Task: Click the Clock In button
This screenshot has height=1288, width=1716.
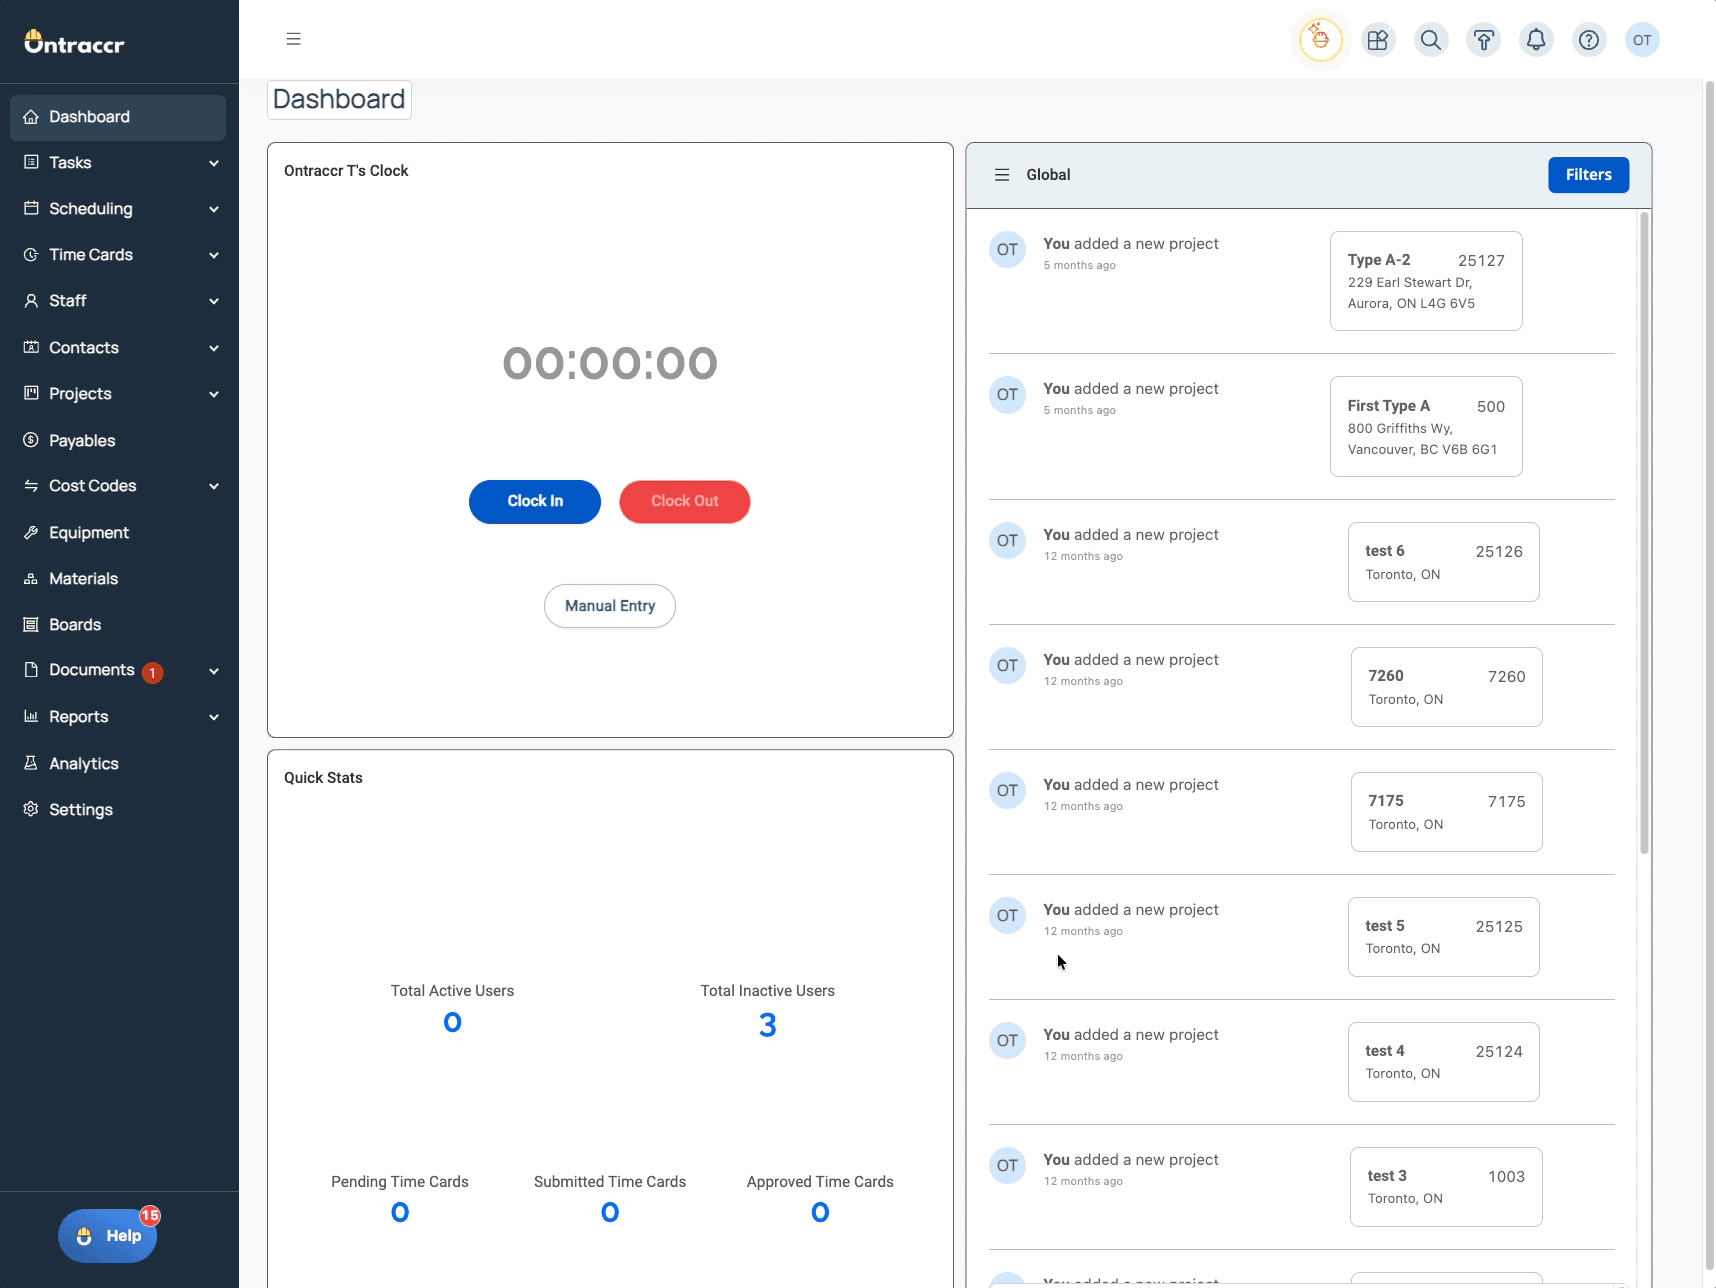Action: pyautogui.click(x=535, y=501)
